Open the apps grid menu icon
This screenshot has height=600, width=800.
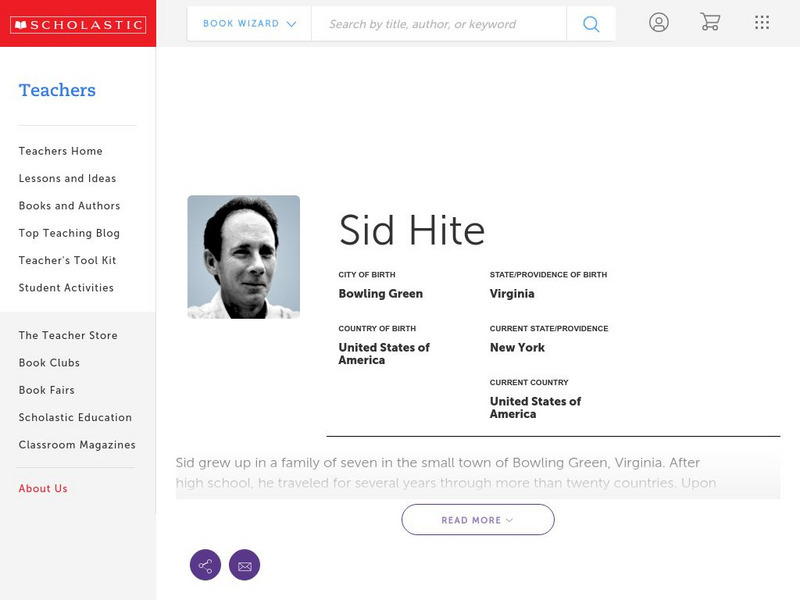click(762, 23)
